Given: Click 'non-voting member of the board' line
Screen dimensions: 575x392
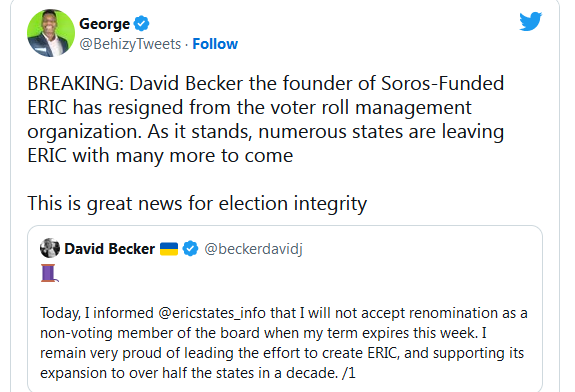Looking at the screenshot, I should point(263,333).
